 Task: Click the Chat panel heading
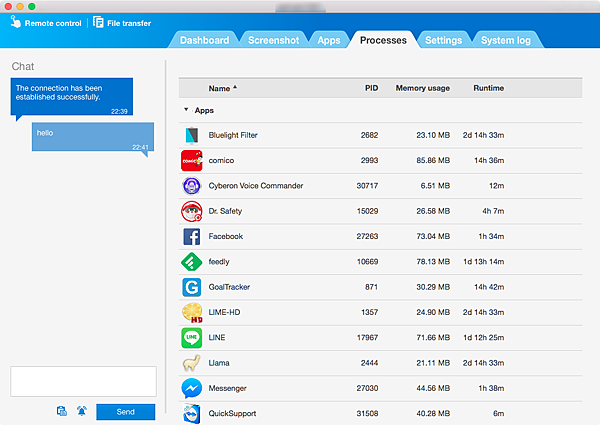[x=23, y=66]
